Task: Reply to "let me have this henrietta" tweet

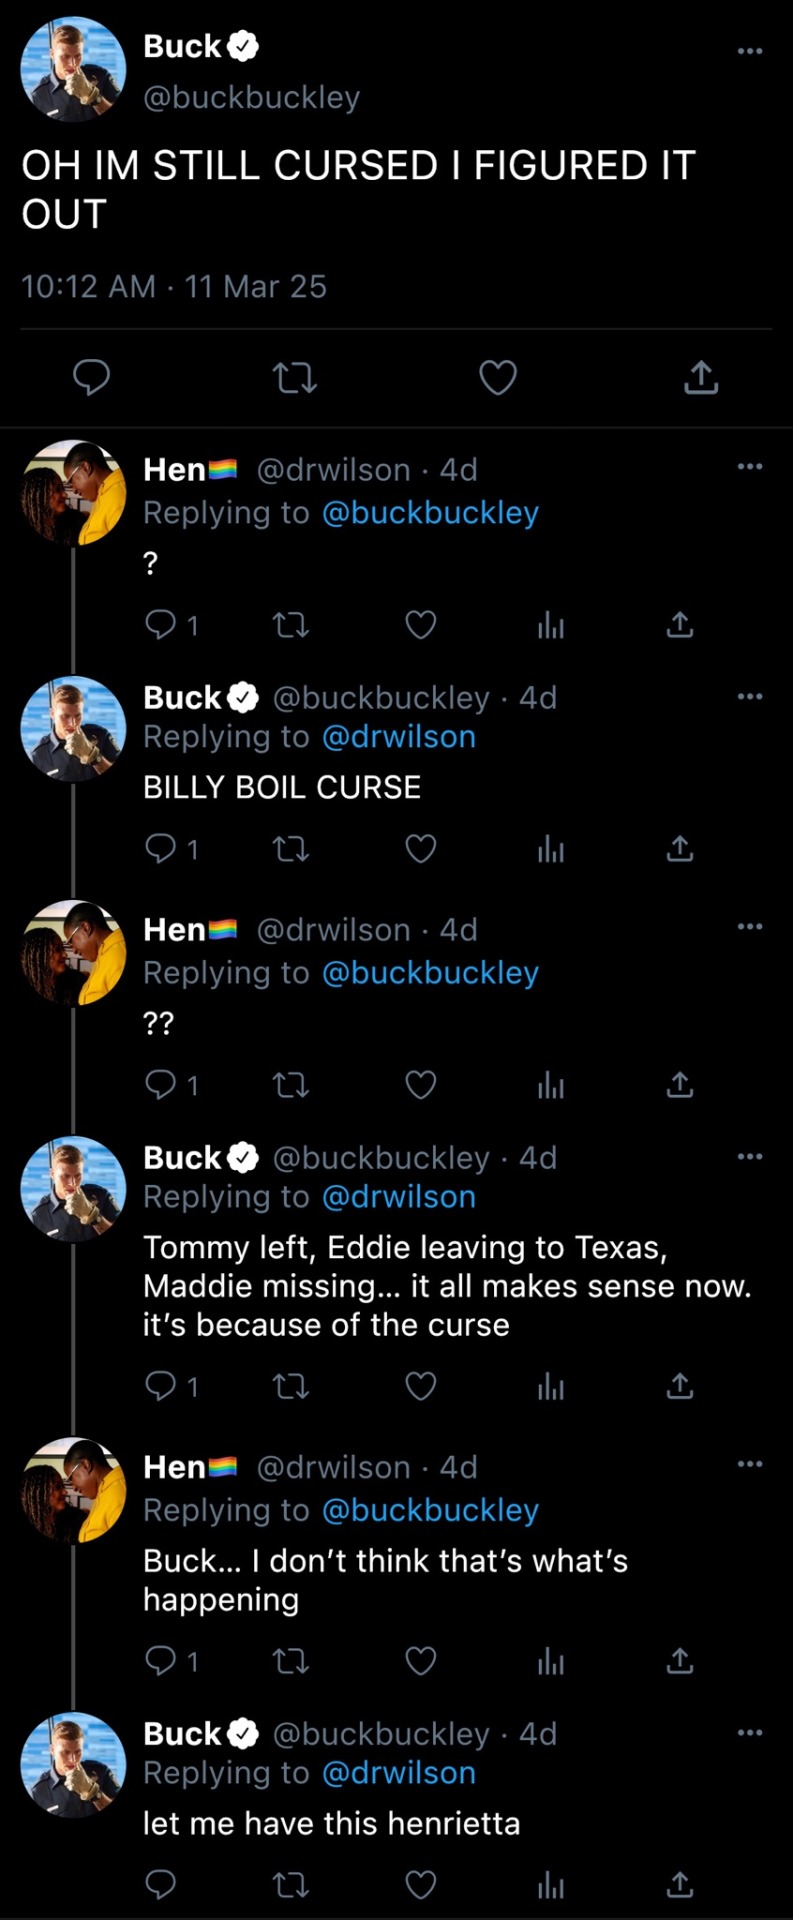Action: (x=161, y=1885)
